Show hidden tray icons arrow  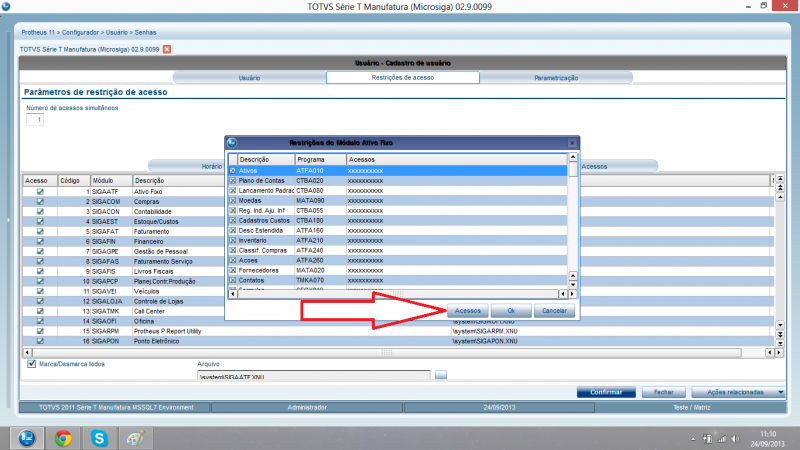click(692, 439)
